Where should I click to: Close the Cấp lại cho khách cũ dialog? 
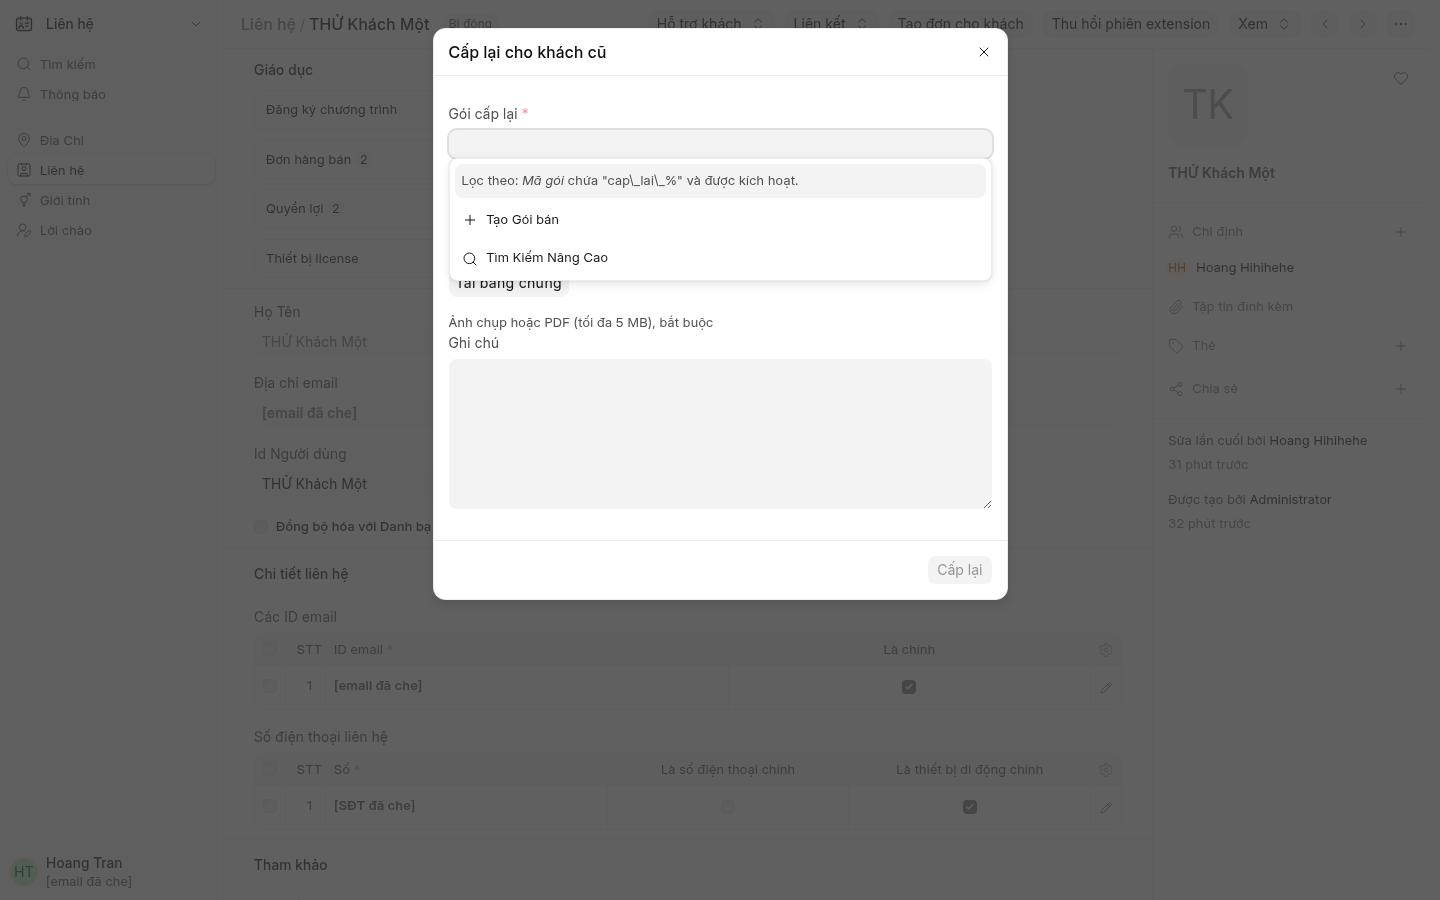point(984,52)
